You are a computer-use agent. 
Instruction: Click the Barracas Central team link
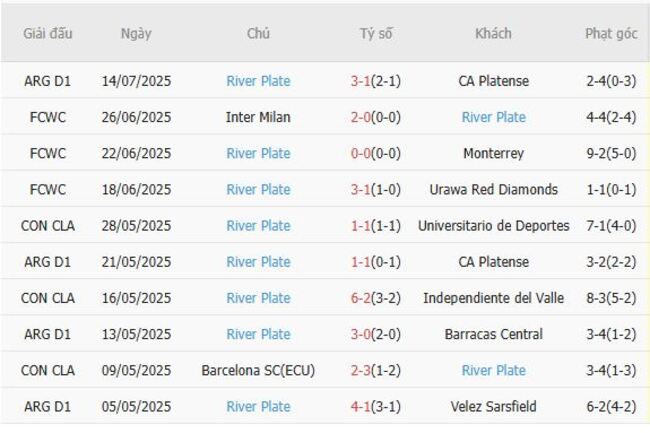(493, 334)
